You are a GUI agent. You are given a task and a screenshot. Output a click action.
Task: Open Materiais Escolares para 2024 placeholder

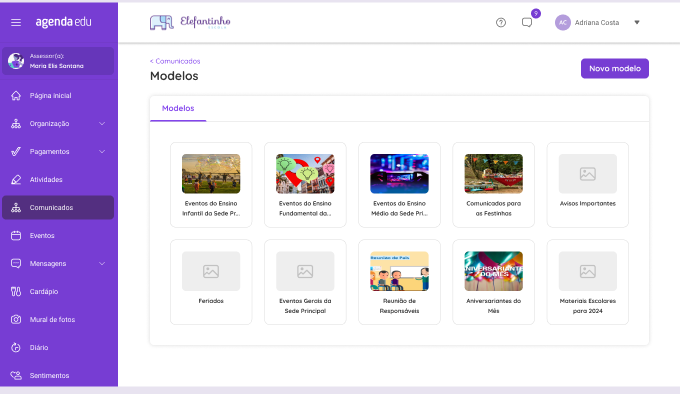(588, 271)
